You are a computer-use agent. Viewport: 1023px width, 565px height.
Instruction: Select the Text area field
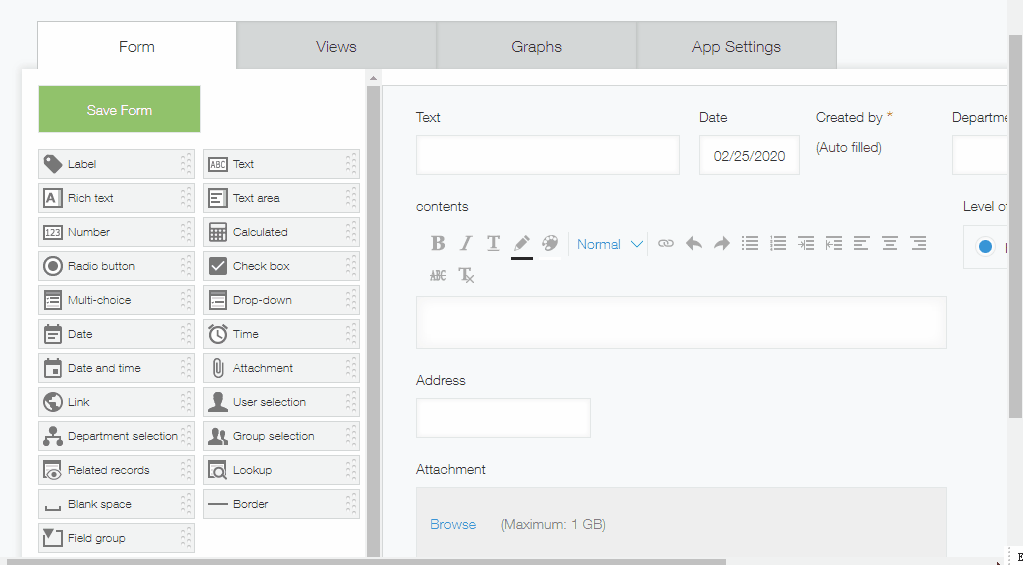(x=281, y=198)
